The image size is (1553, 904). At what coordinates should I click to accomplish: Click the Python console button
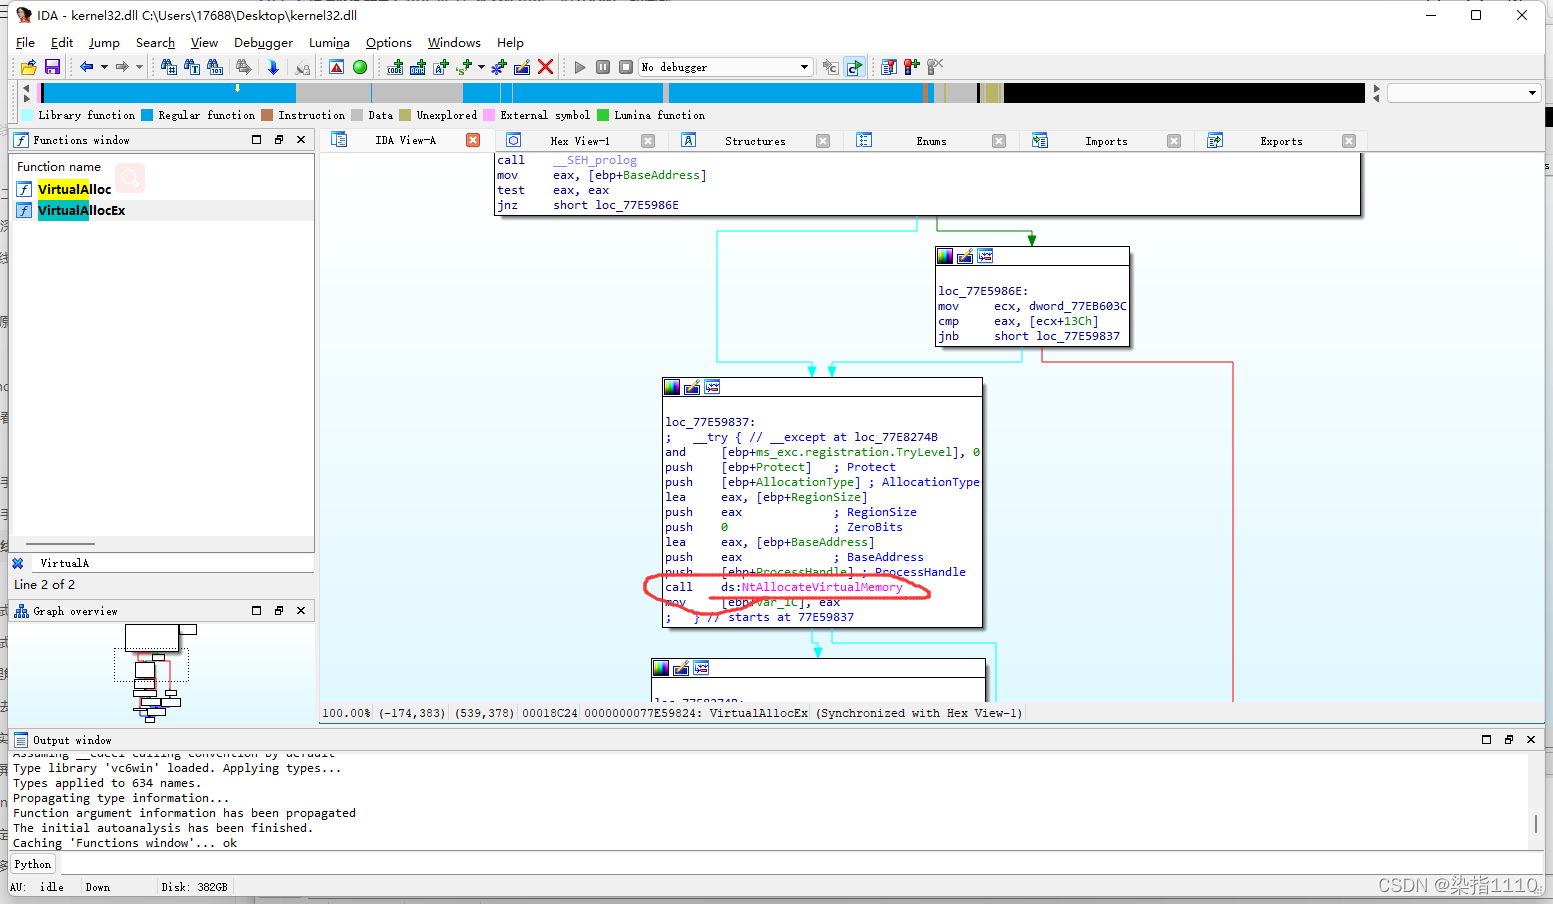[32, 864]
